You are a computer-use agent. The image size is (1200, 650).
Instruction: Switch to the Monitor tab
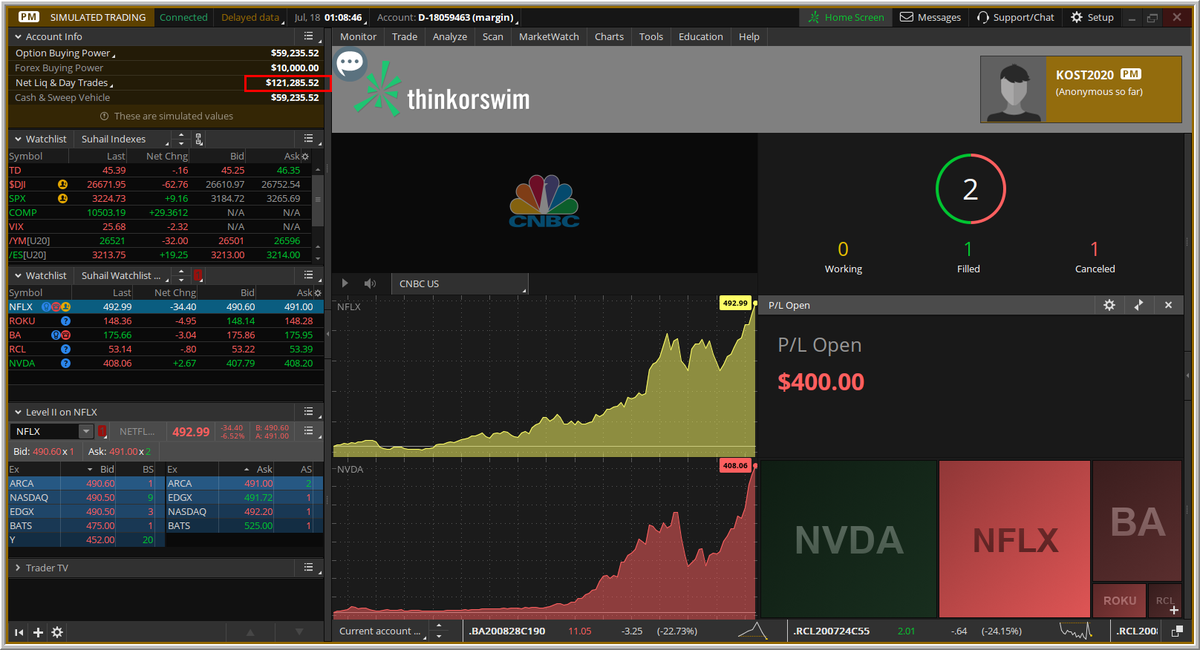[x=358, y=37]
